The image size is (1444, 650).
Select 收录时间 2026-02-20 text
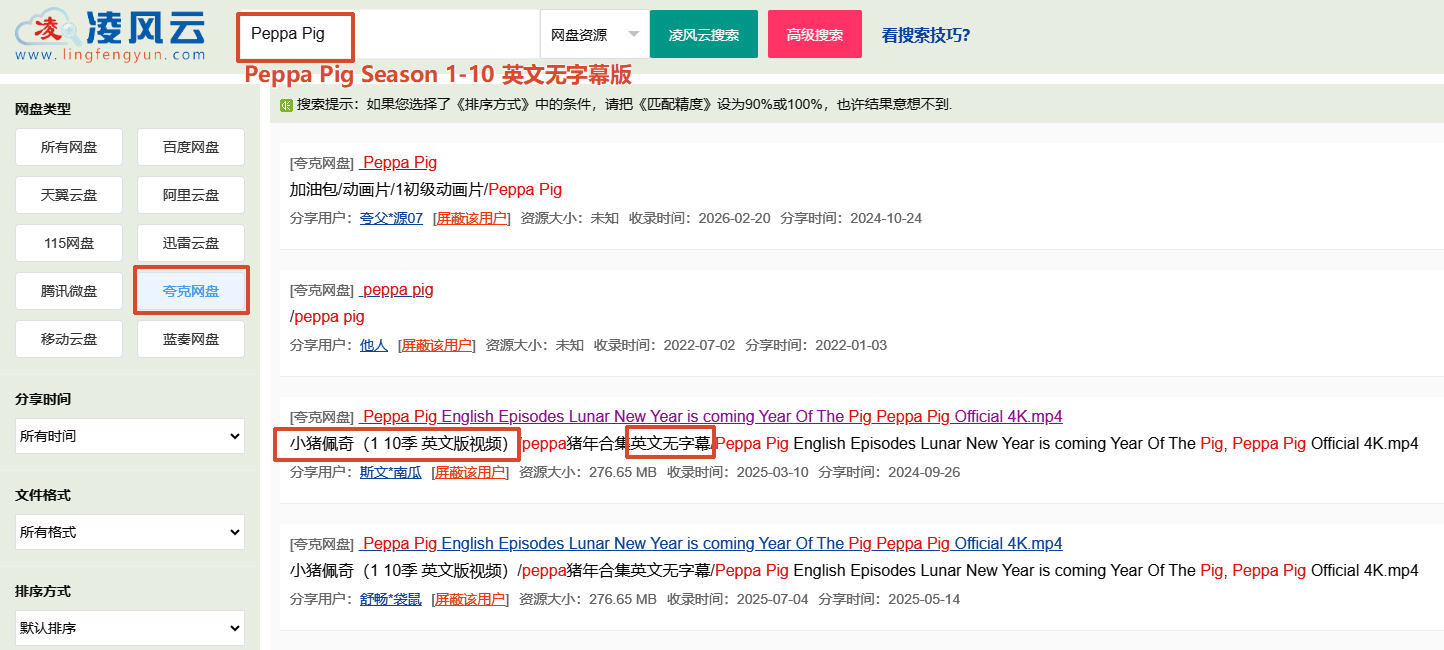(700, 218)
